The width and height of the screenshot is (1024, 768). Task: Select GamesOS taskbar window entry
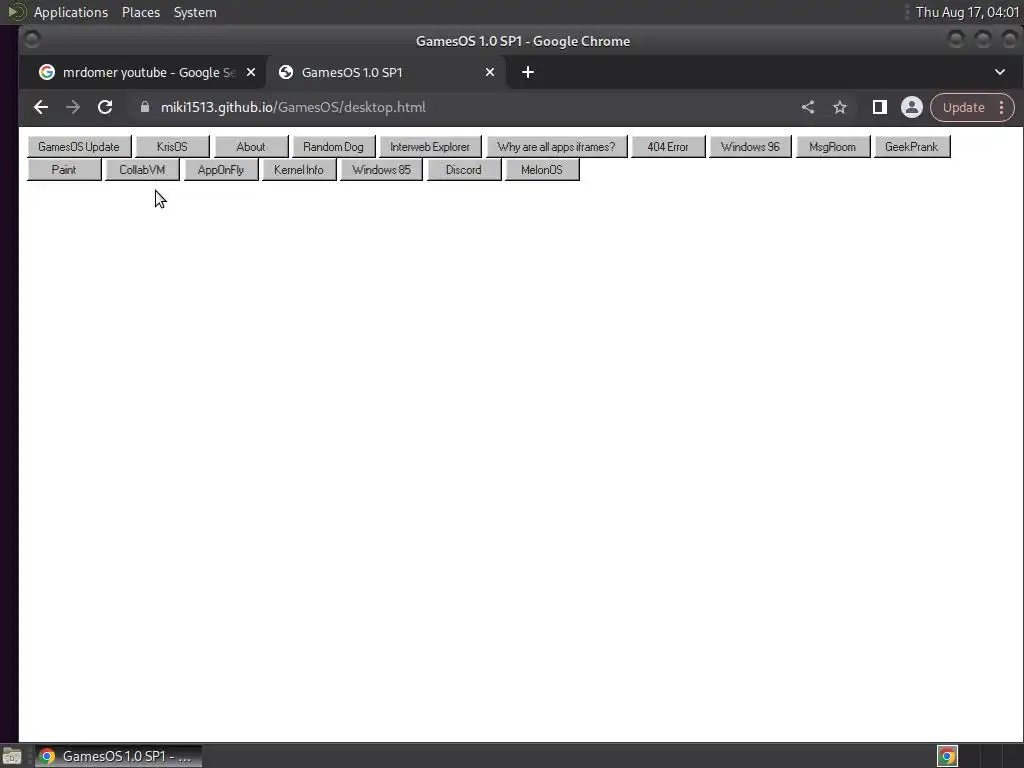[x=118, y=756]
